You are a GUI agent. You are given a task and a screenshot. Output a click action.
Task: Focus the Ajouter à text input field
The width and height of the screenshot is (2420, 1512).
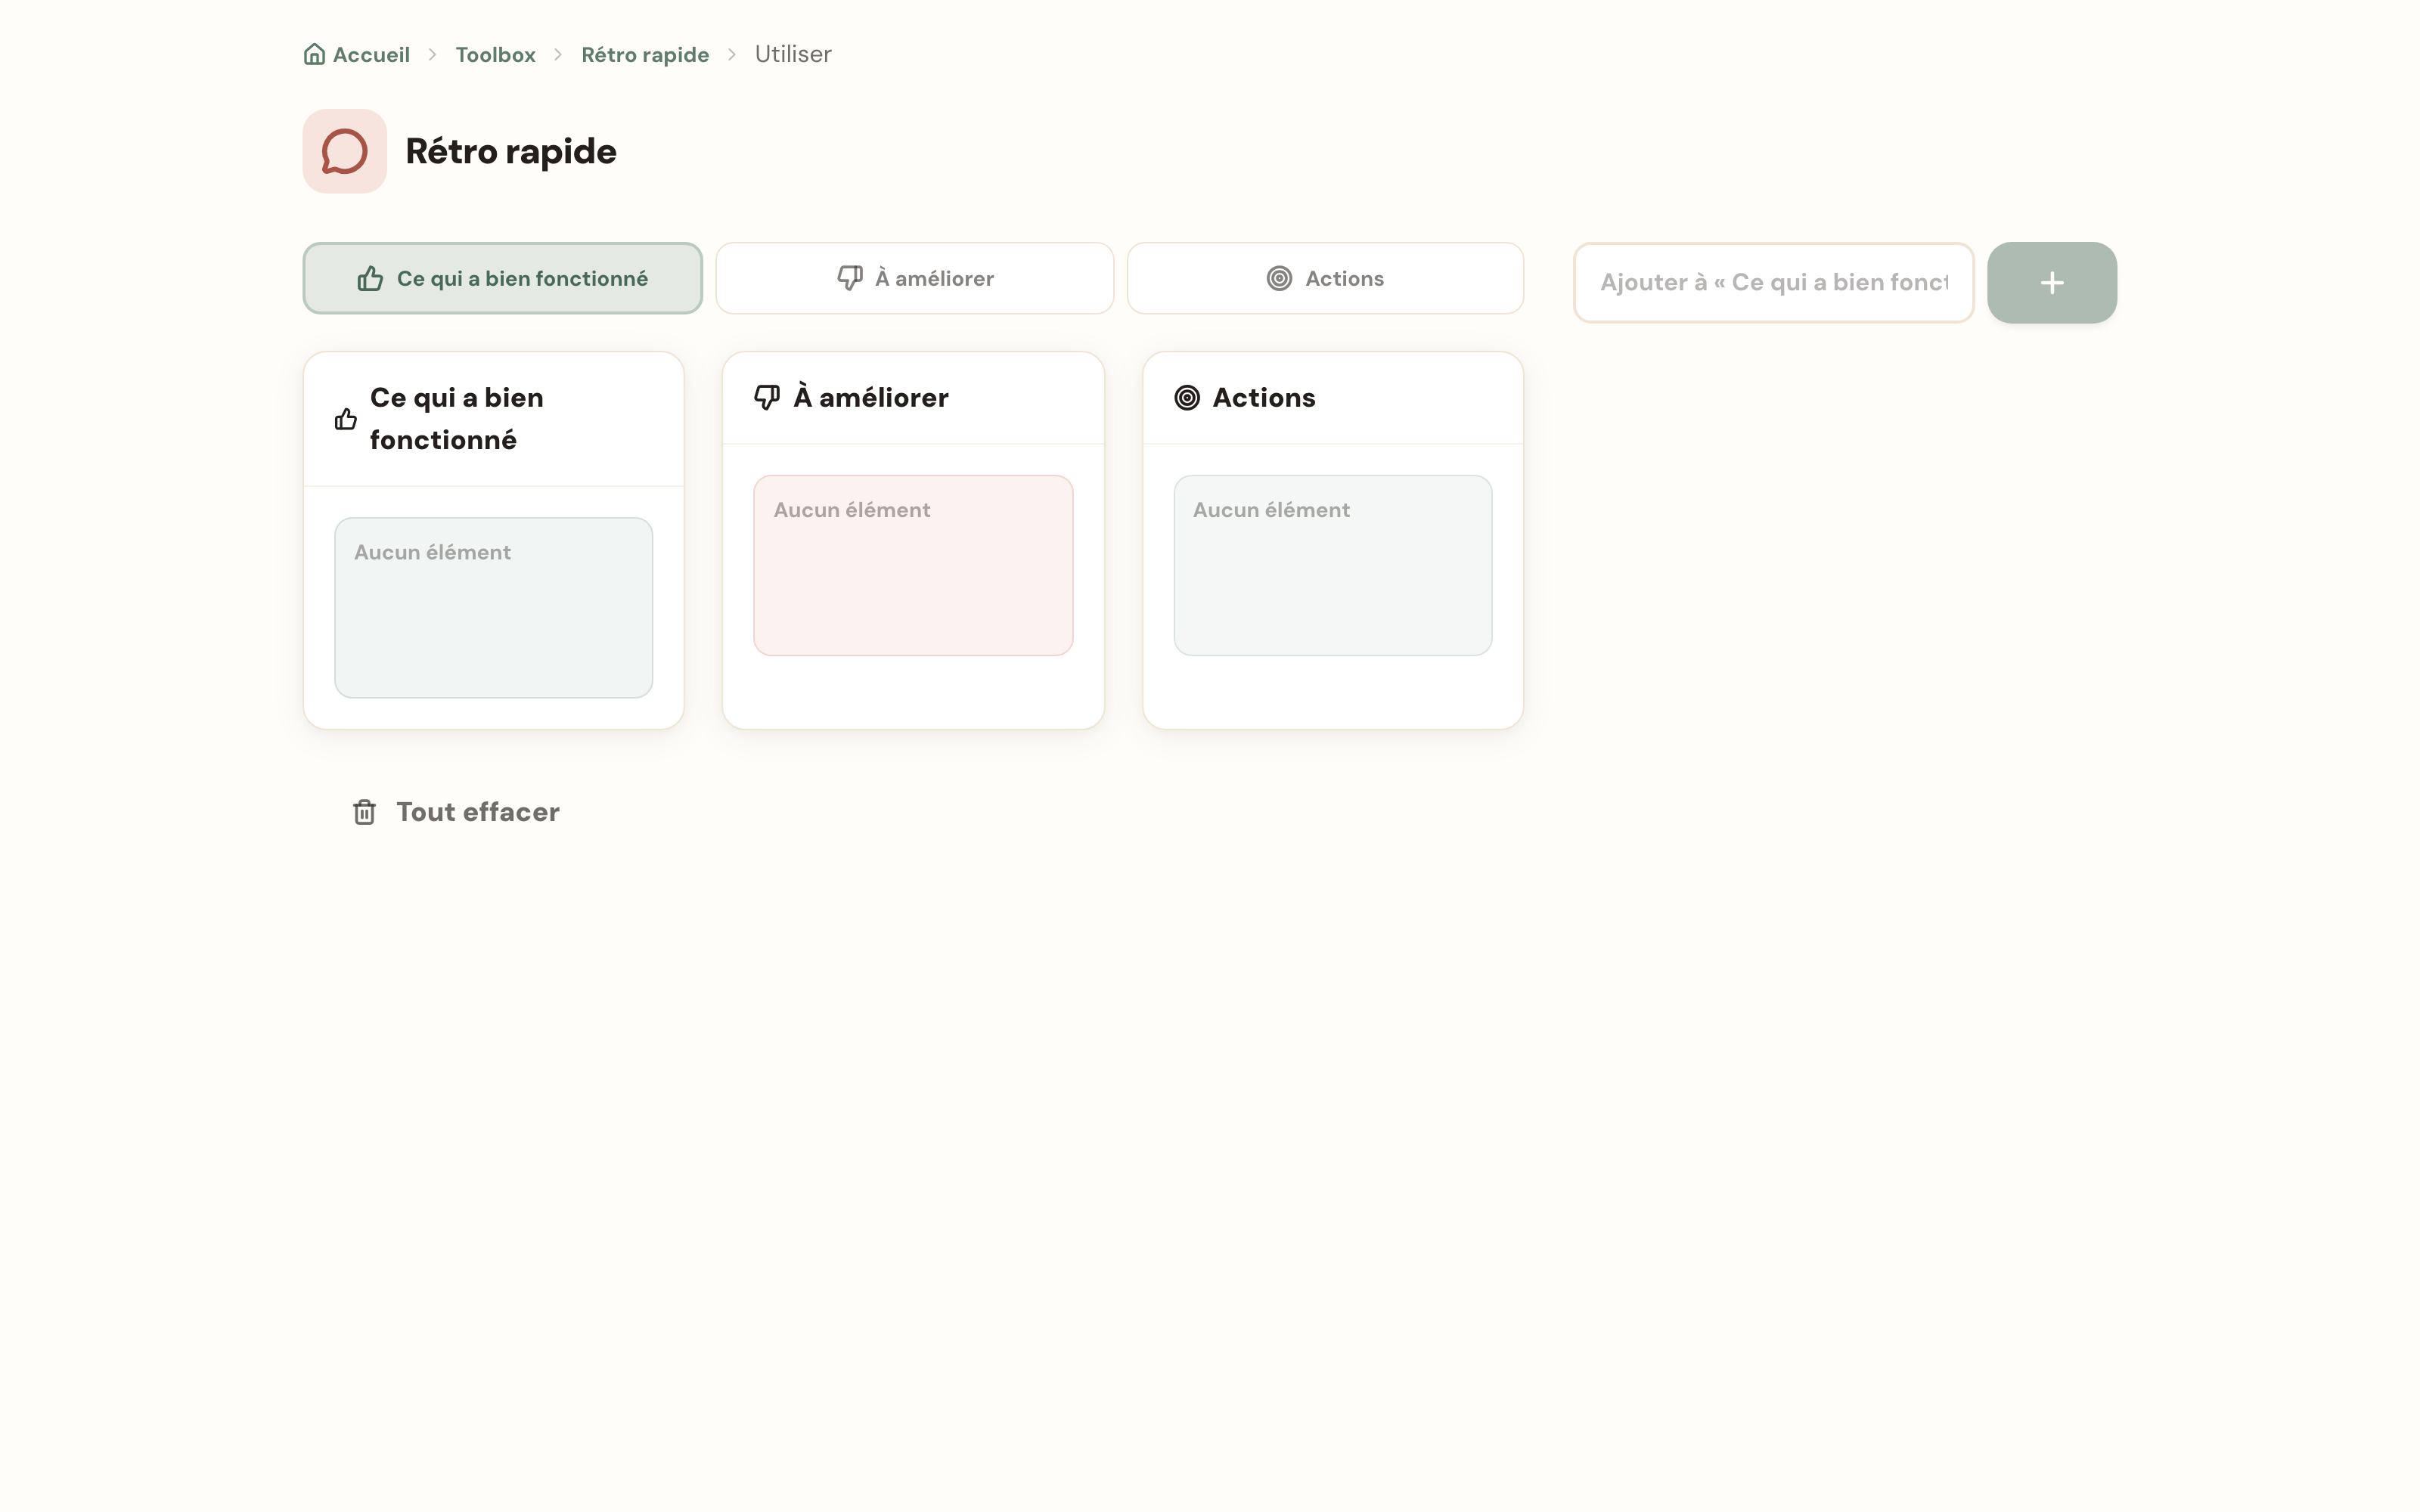pyautogui.click(x=1774, y=283)
